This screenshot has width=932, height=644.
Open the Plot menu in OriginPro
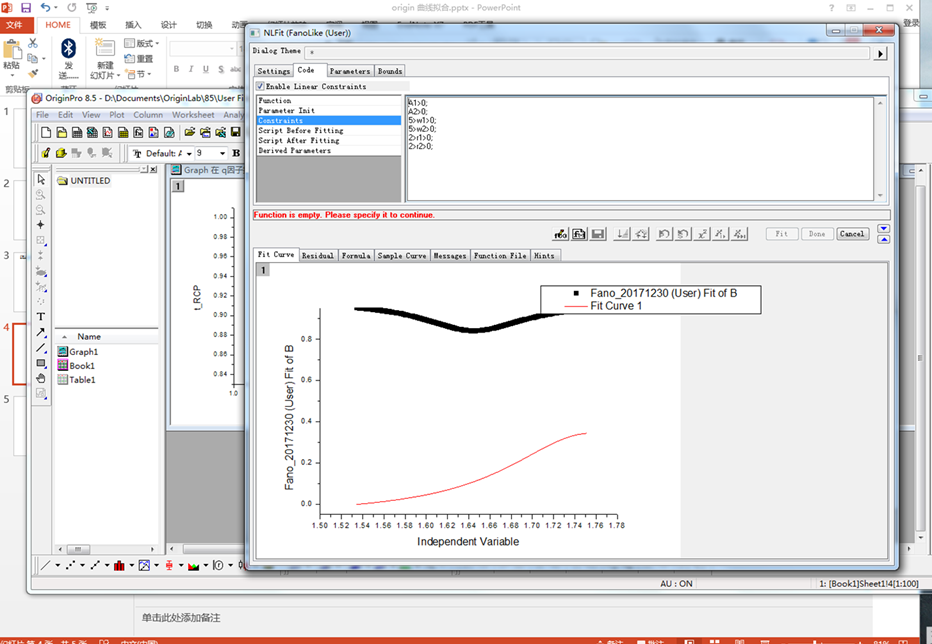pyautogui.click(x=116, y=115)
